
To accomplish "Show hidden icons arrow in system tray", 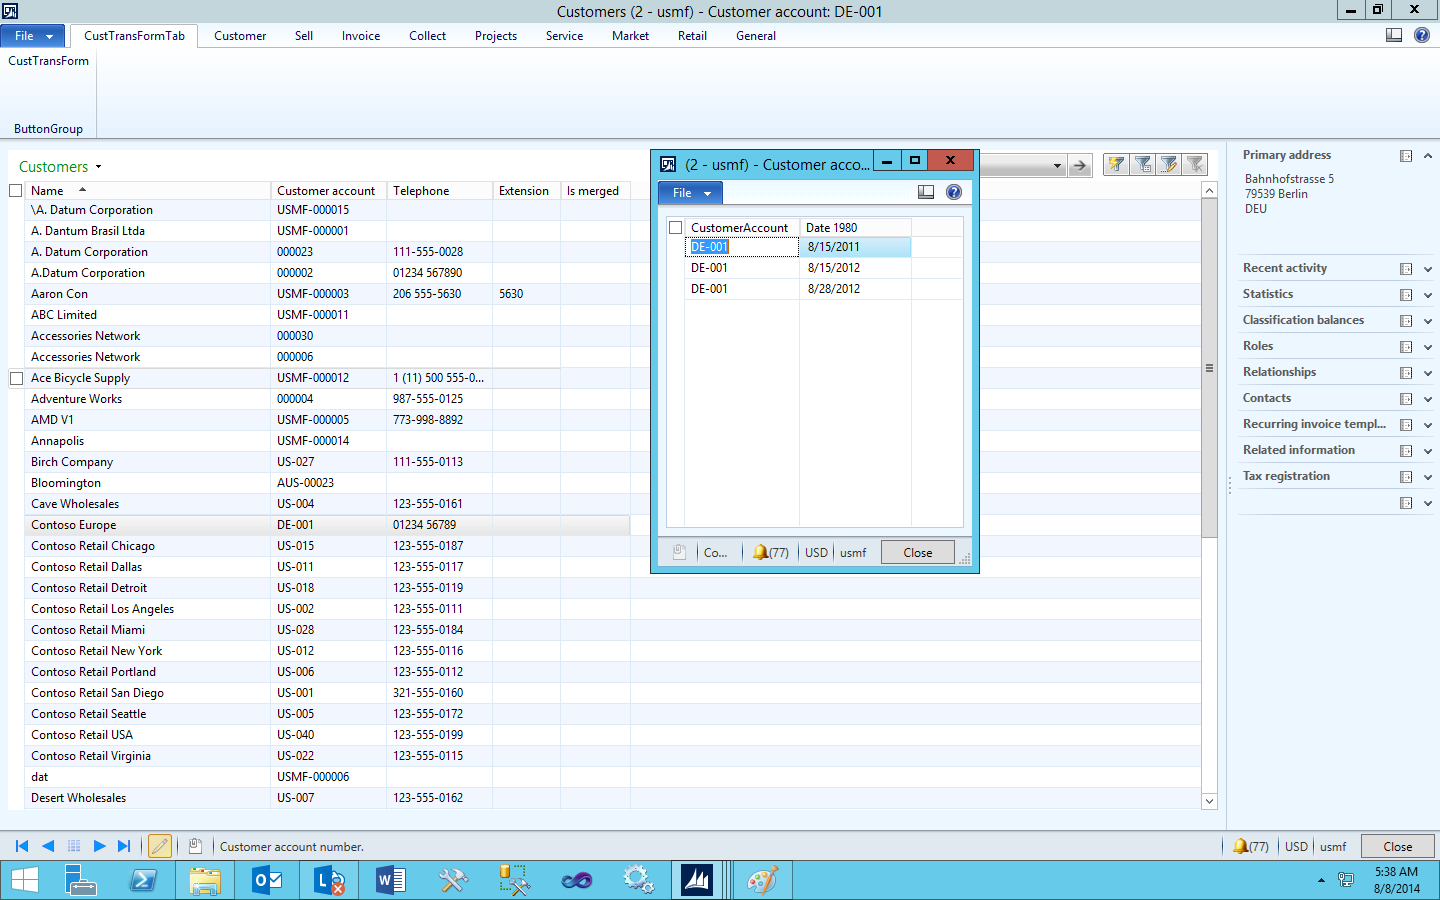I will click(1321, 880).
